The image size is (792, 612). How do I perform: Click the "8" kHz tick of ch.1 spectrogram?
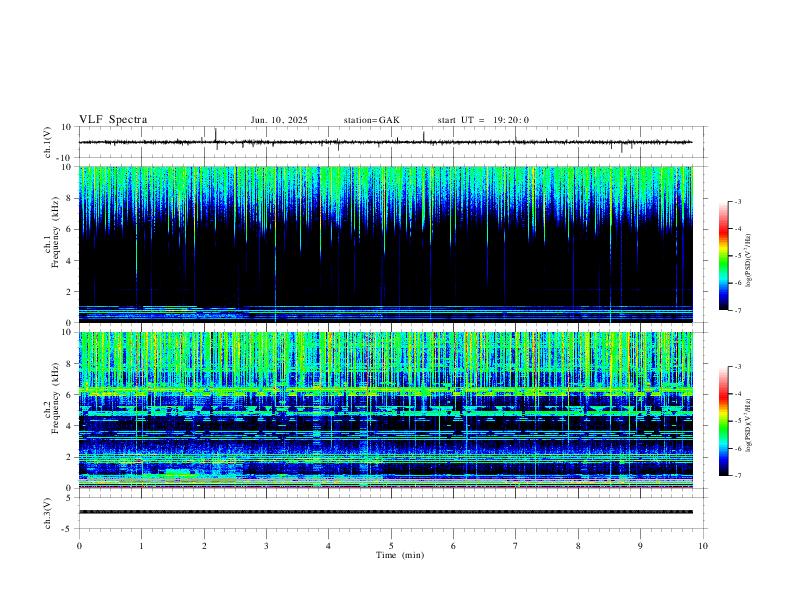pos(69,198)
